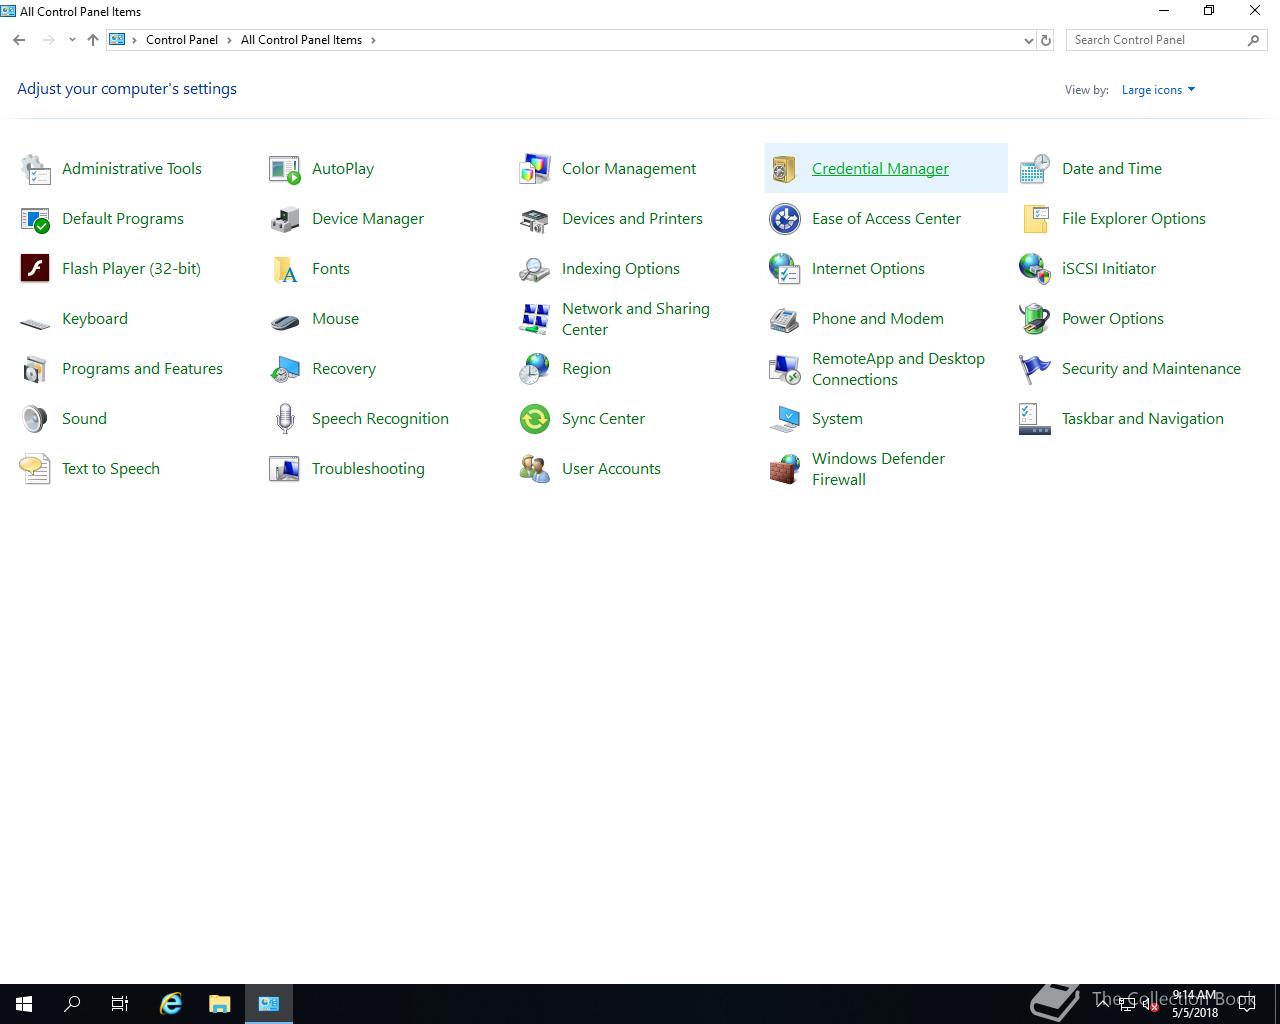This screenshot has width=1280, height=1024.
Task: Open Security and Maintenance link
Action: tap(1151, 369)
